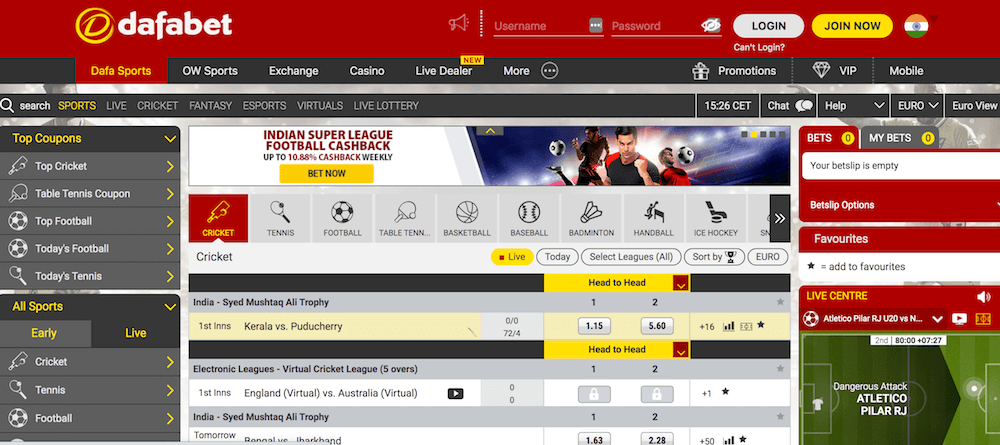Image resolution: width=1000 pixels, height=445 pixels.
Task: Toggle password visibility eye icon
Action: (x=710, y=26)
